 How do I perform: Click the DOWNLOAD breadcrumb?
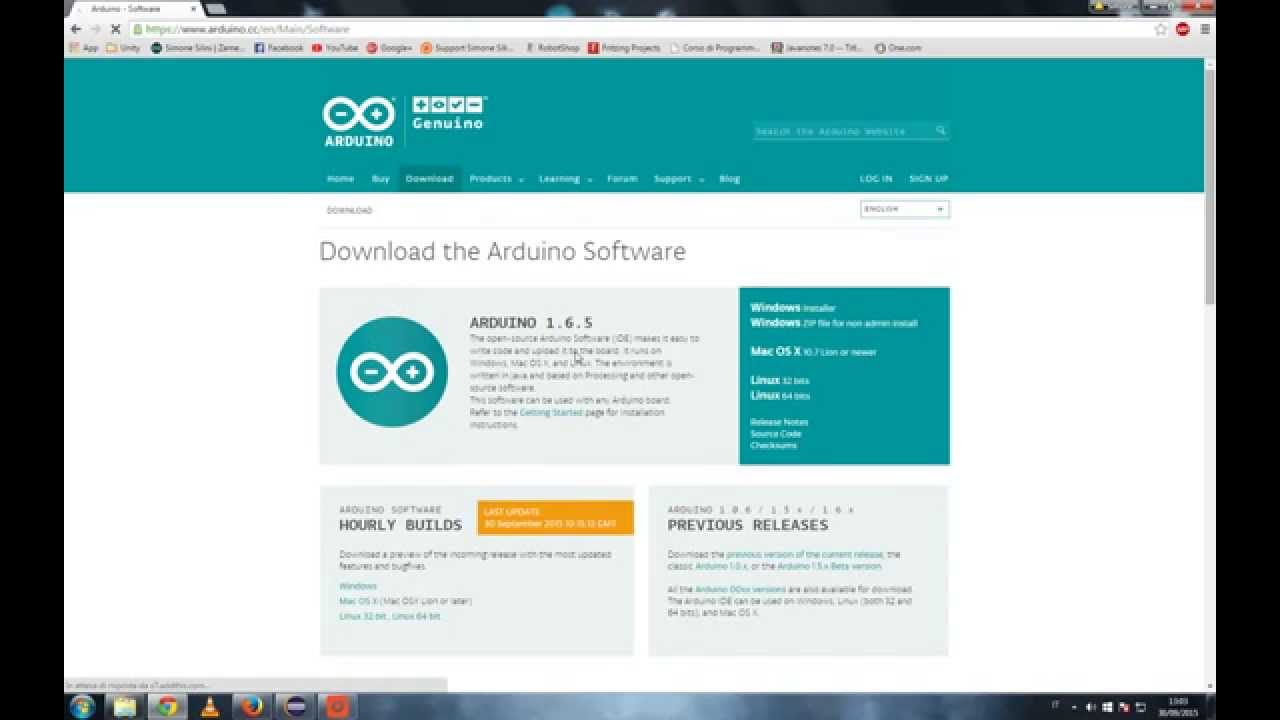tap(349, 210)
